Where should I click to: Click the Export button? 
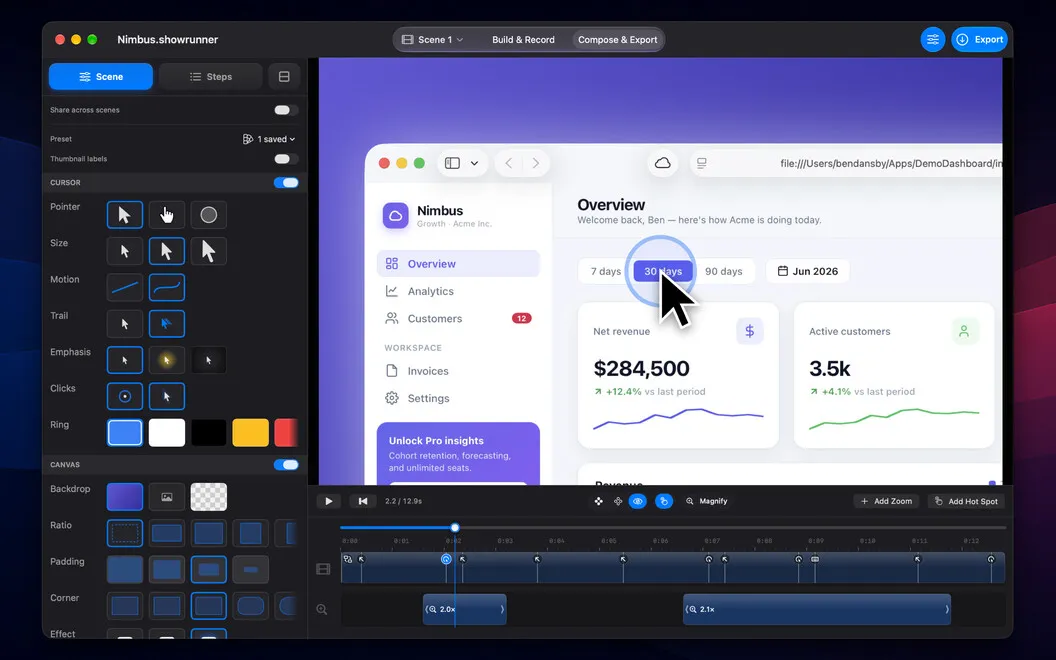point(980,40)
